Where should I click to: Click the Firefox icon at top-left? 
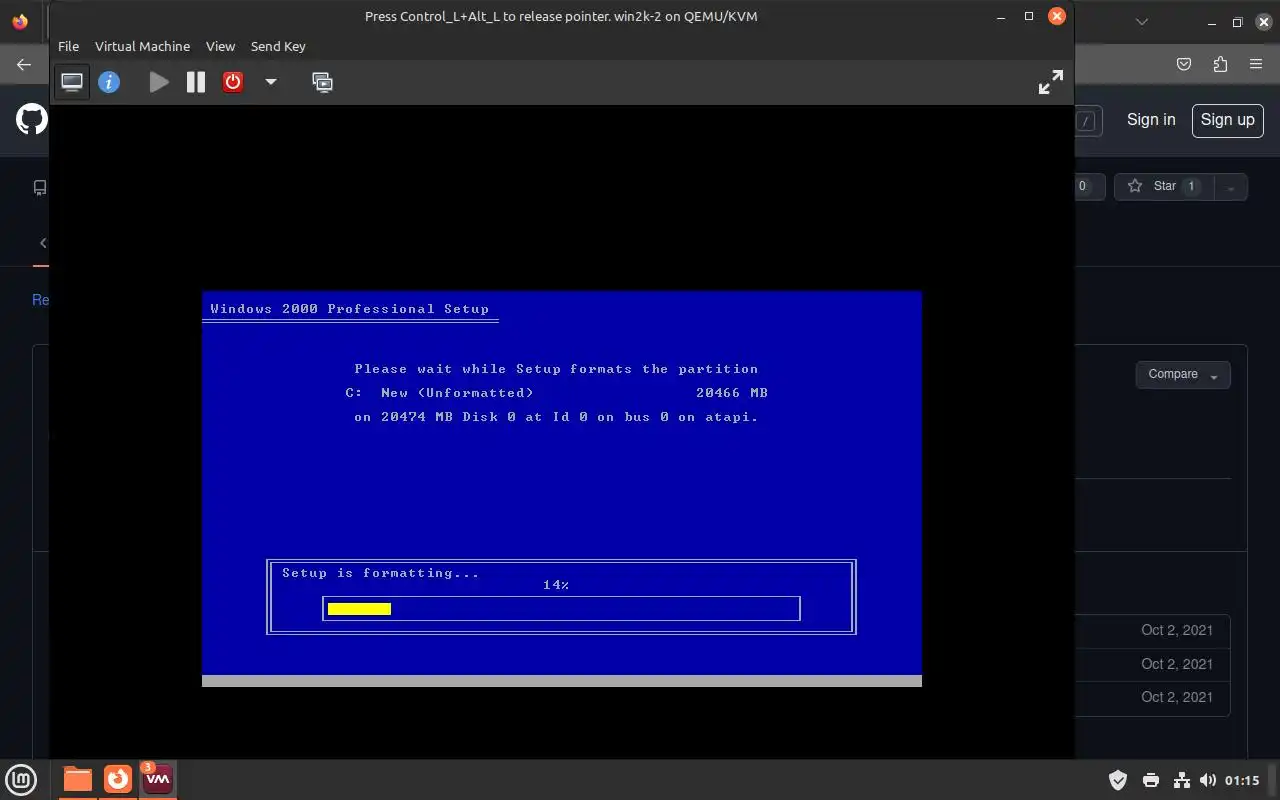(x=20, y=21)
